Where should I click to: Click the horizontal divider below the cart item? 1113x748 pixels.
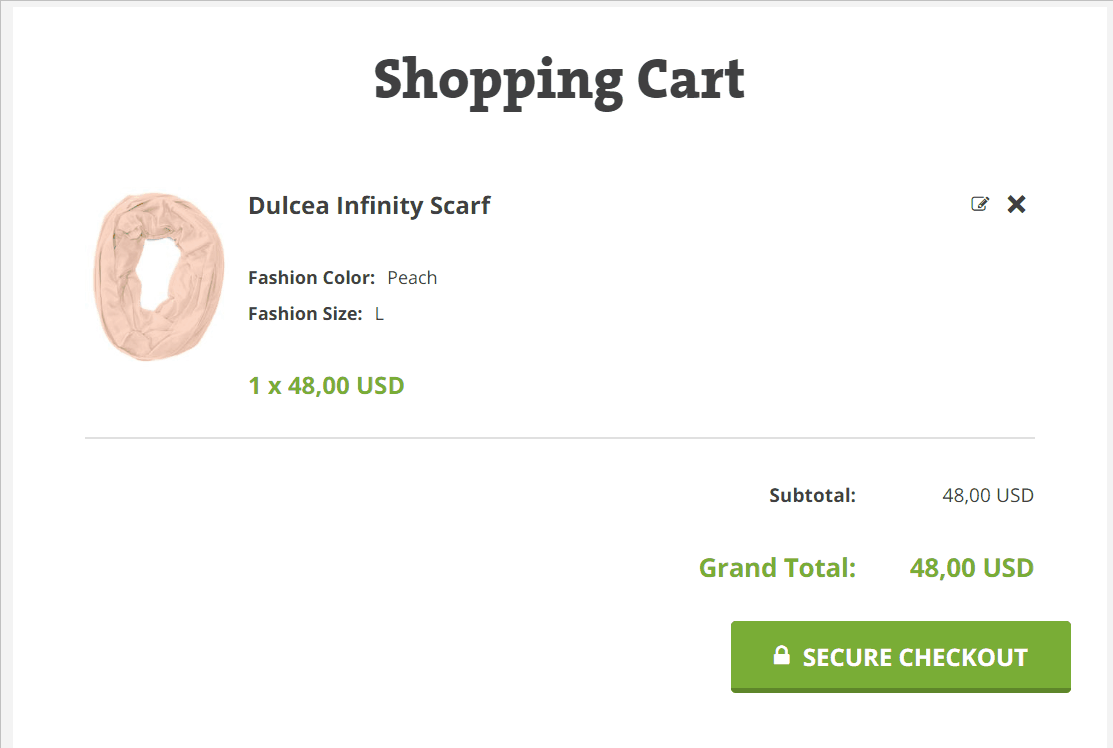559,438
